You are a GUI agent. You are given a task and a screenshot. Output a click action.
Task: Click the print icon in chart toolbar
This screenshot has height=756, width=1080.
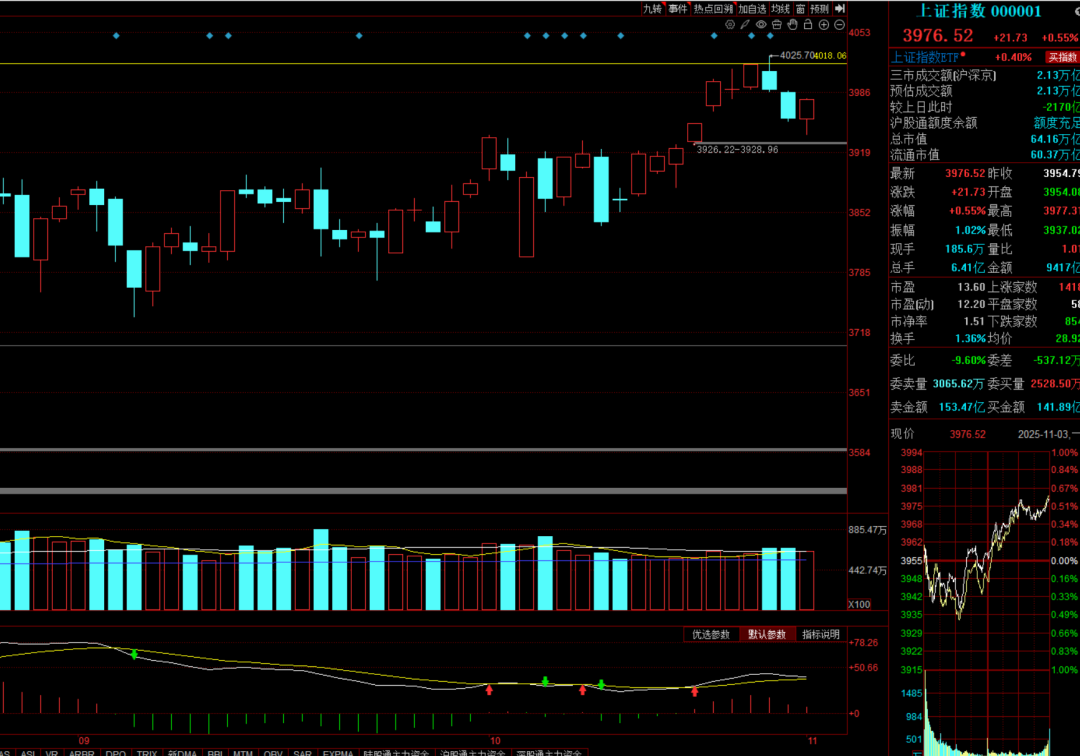(776, 24)
